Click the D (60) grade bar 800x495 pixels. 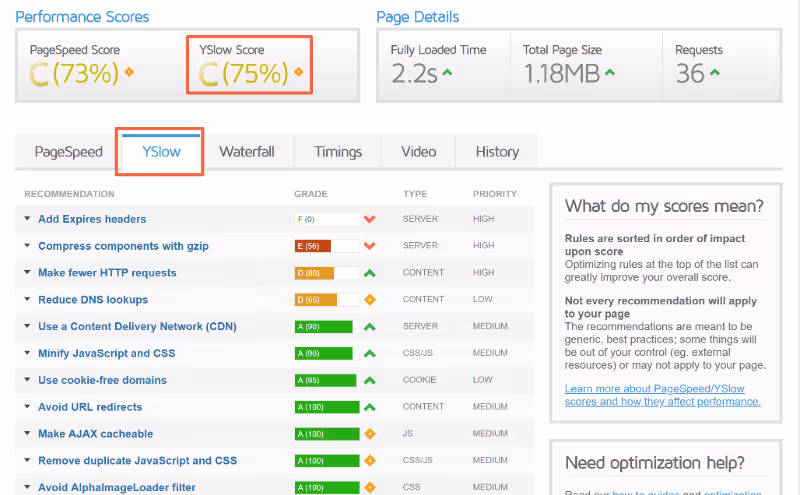(327, 273)
